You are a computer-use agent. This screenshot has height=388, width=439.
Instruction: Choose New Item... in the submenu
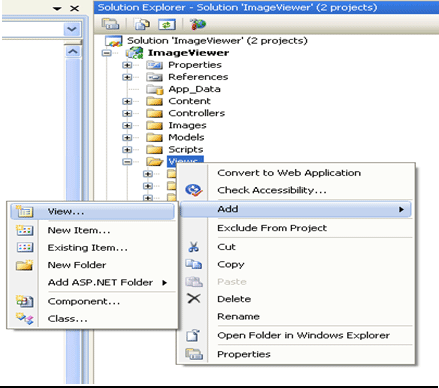tap(79, 230)
